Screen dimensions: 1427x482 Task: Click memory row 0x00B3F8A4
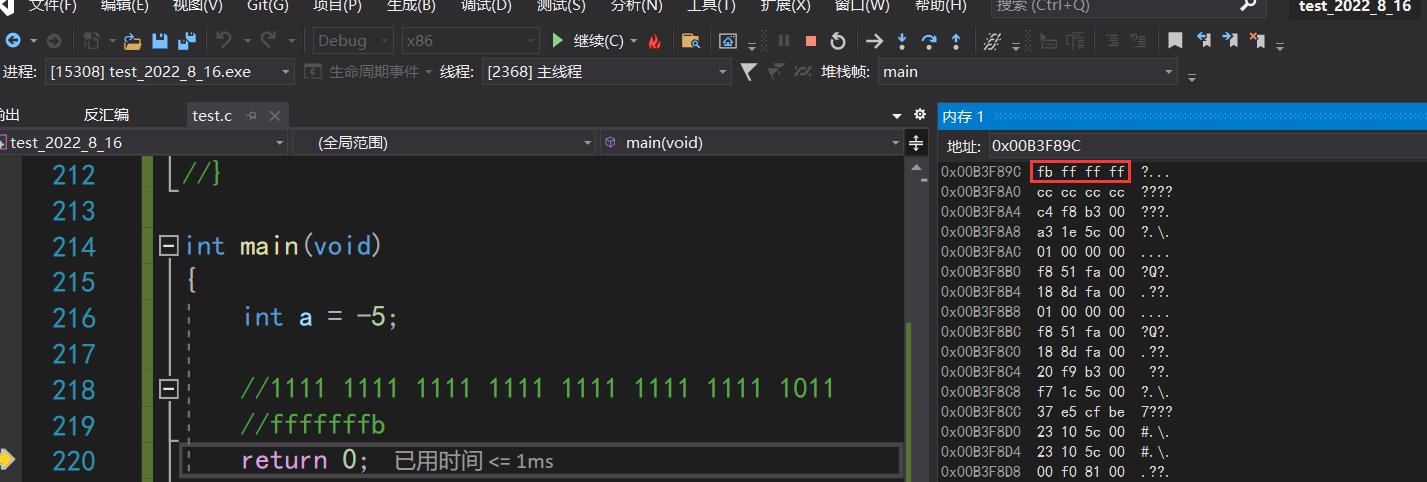1052,211
